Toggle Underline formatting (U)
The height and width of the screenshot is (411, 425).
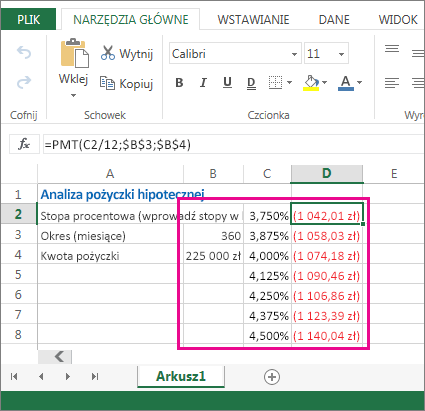click(227, 82)
